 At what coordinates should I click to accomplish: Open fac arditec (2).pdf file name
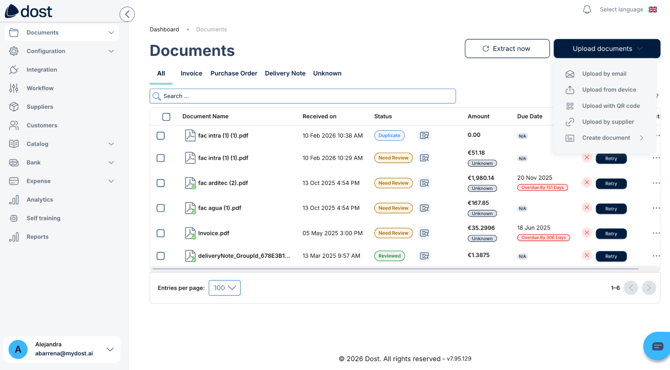(223, 183)
